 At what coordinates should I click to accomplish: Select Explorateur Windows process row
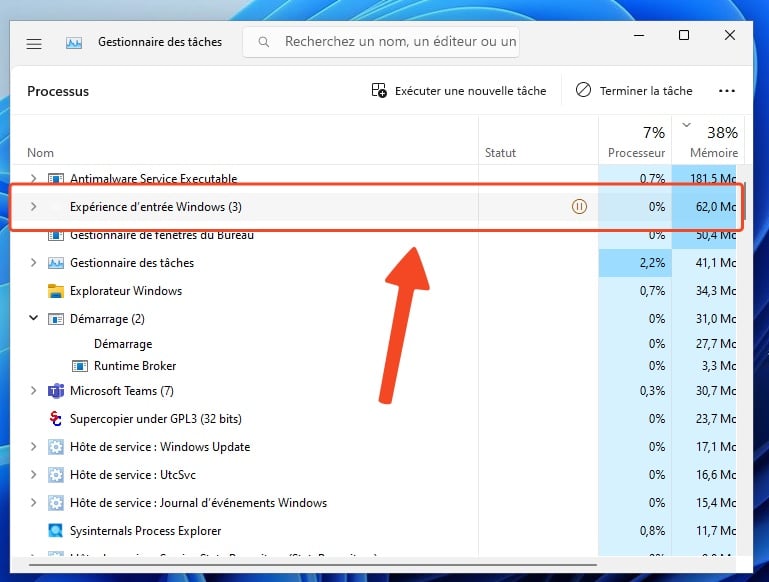point(374,291)
